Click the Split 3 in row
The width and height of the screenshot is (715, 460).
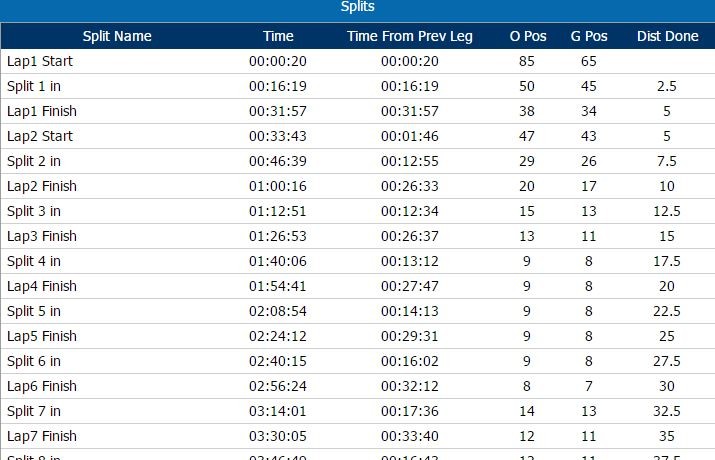358,211
